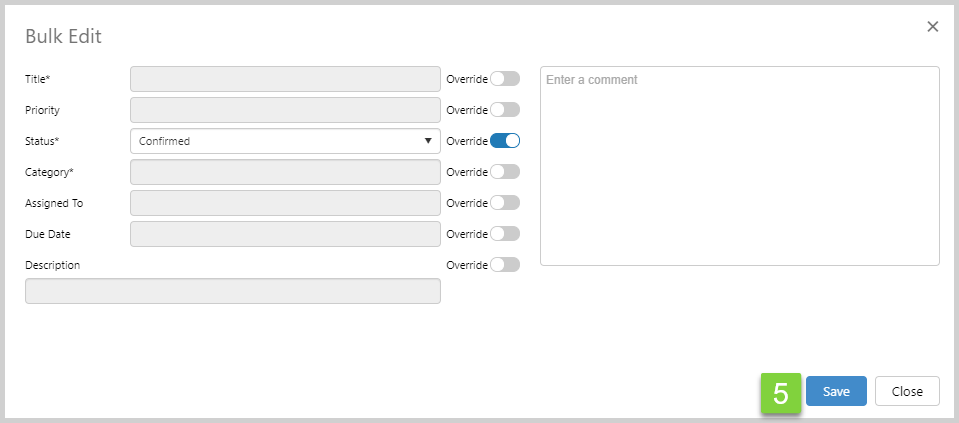Turn on Due Date override switch

(505, 234)
